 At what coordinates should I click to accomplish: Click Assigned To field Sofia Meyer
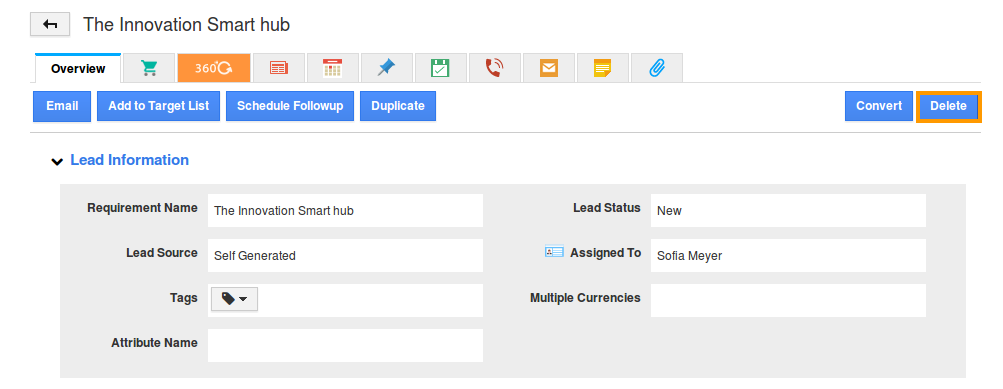coord(788,255)
